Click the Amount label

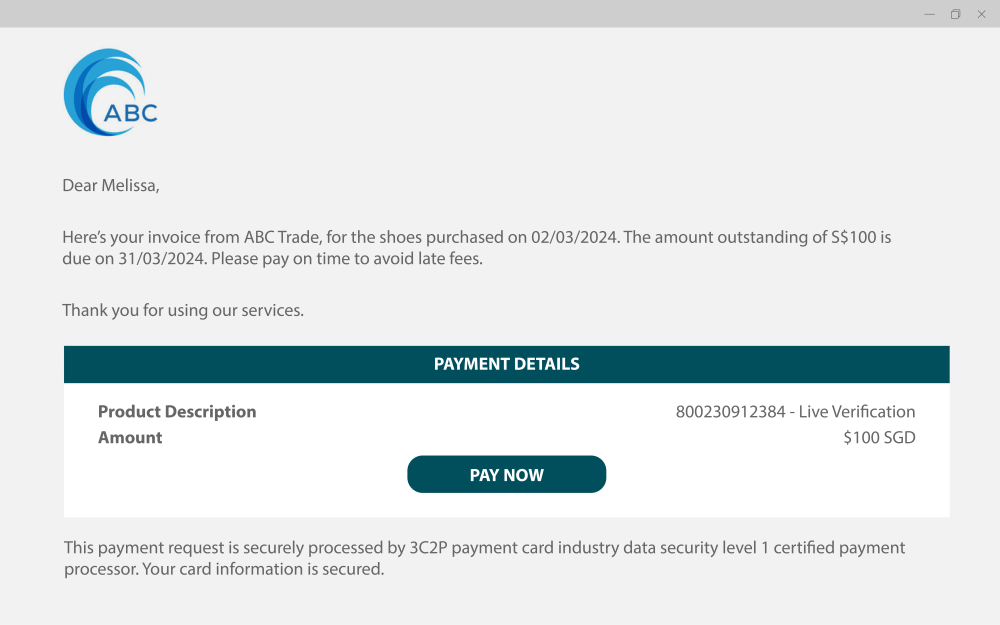(130, 438)
